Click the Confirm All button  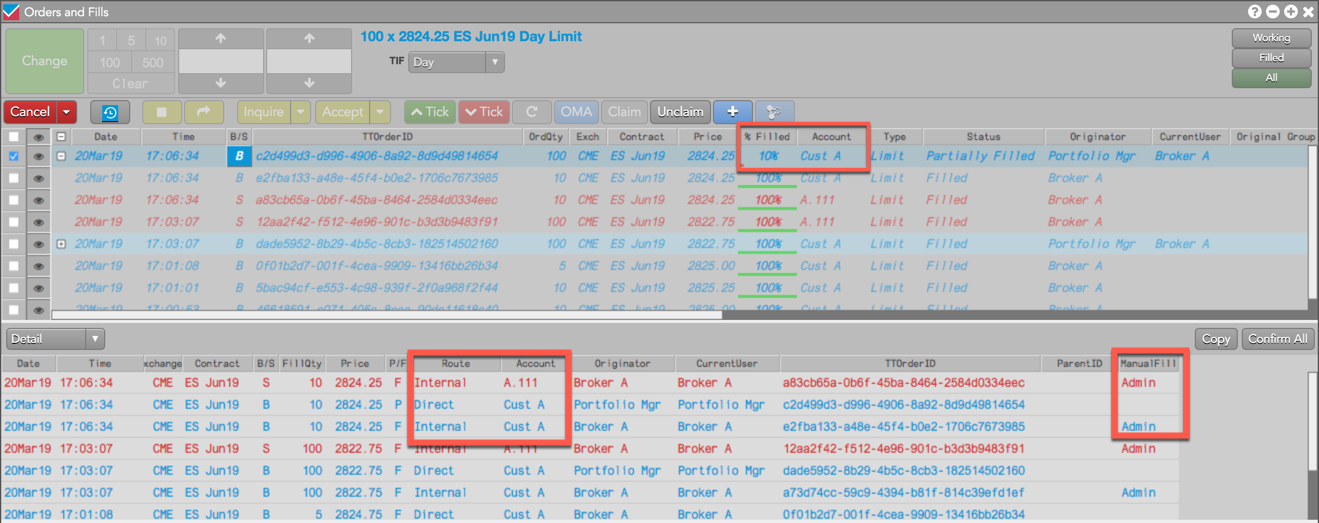tap(1277, 339)
